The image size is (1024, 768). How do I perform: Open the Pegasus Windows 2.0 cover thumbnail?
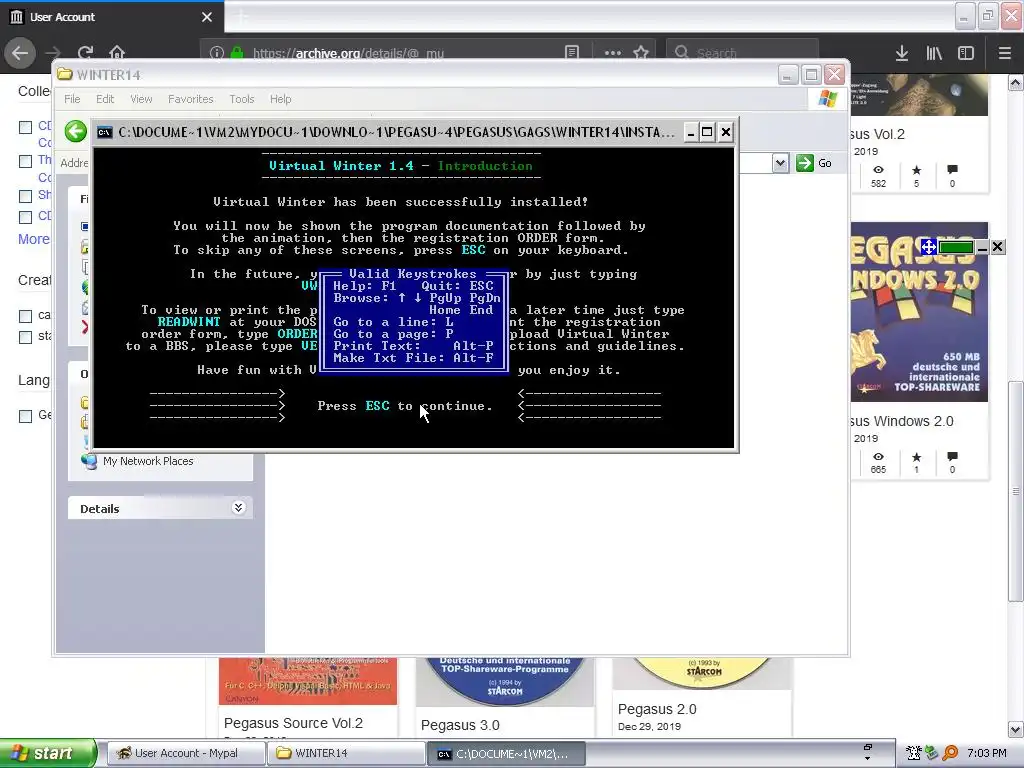(920, 312)
